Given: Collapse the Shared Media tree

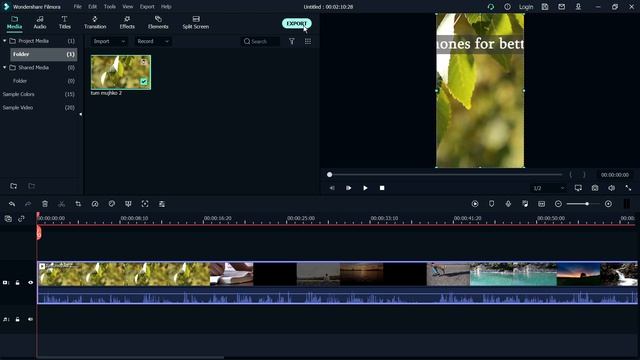Looking at the screenshot, I should click(4, 67).
